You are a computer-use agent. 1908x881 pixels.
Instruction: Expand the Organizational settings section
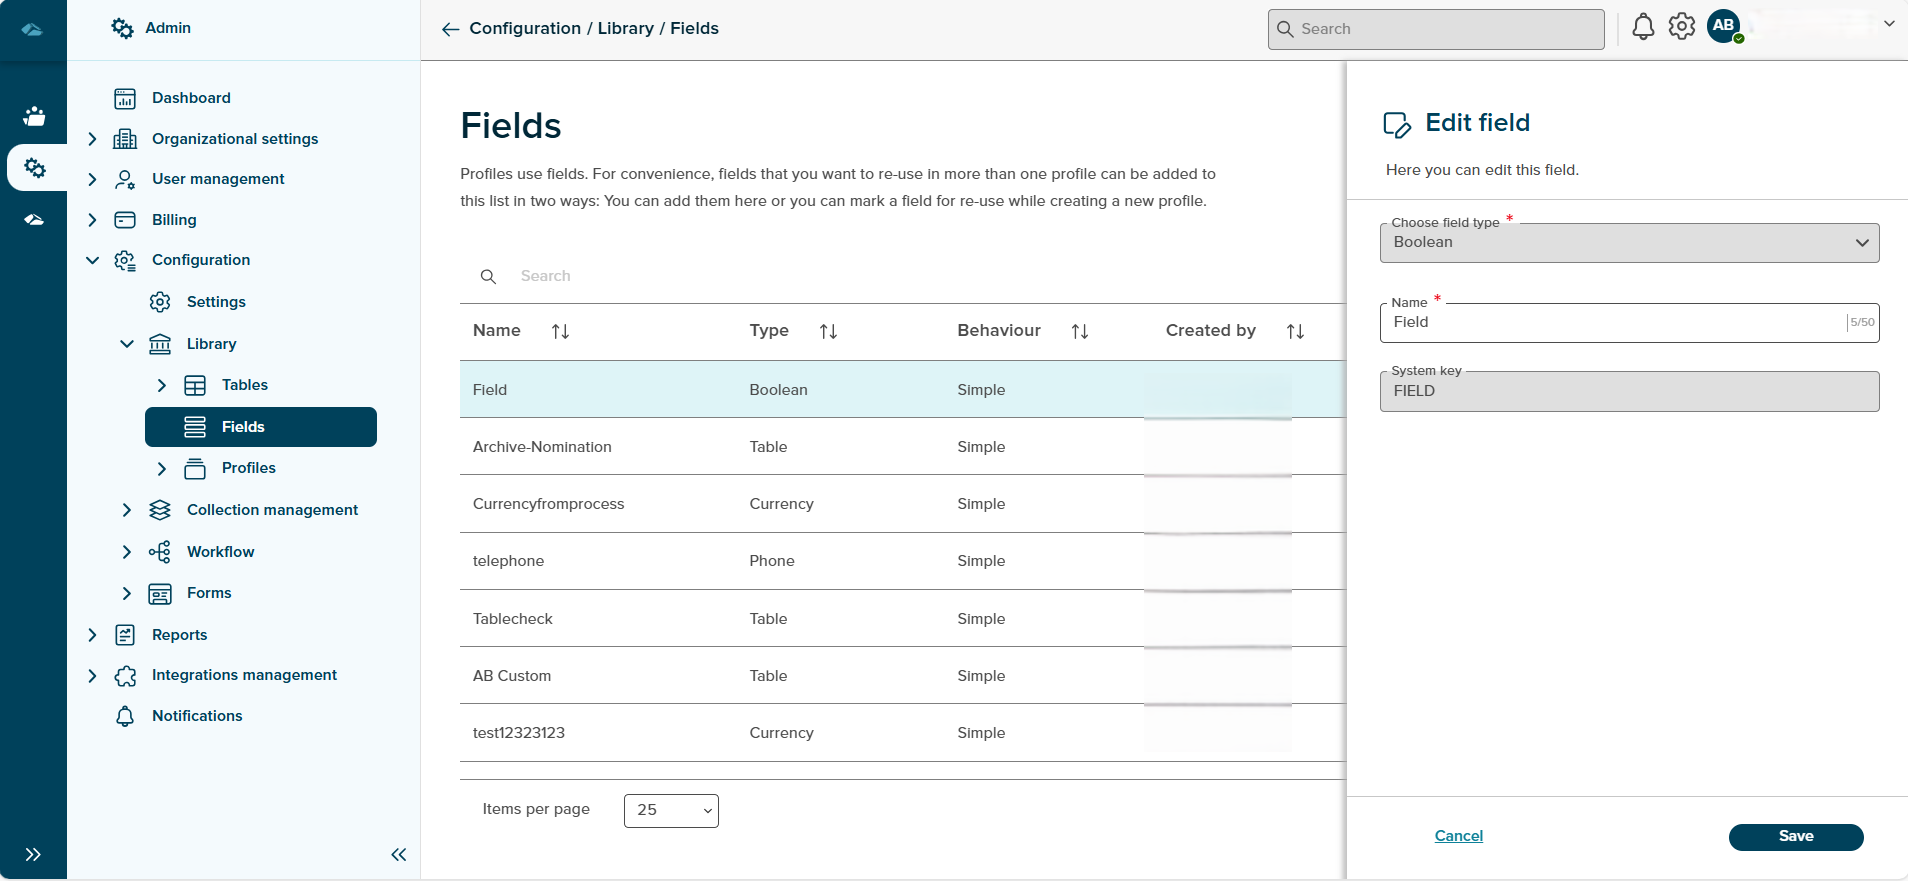click(x=92, y=139)
